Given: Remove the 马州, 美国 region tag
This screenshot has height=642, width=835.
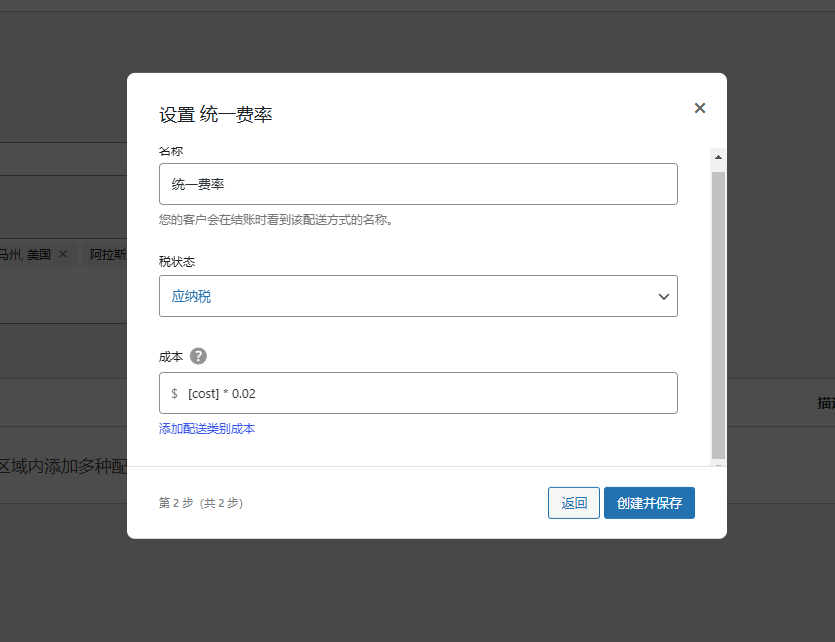Looking at the screenshot, I should 63,254.
